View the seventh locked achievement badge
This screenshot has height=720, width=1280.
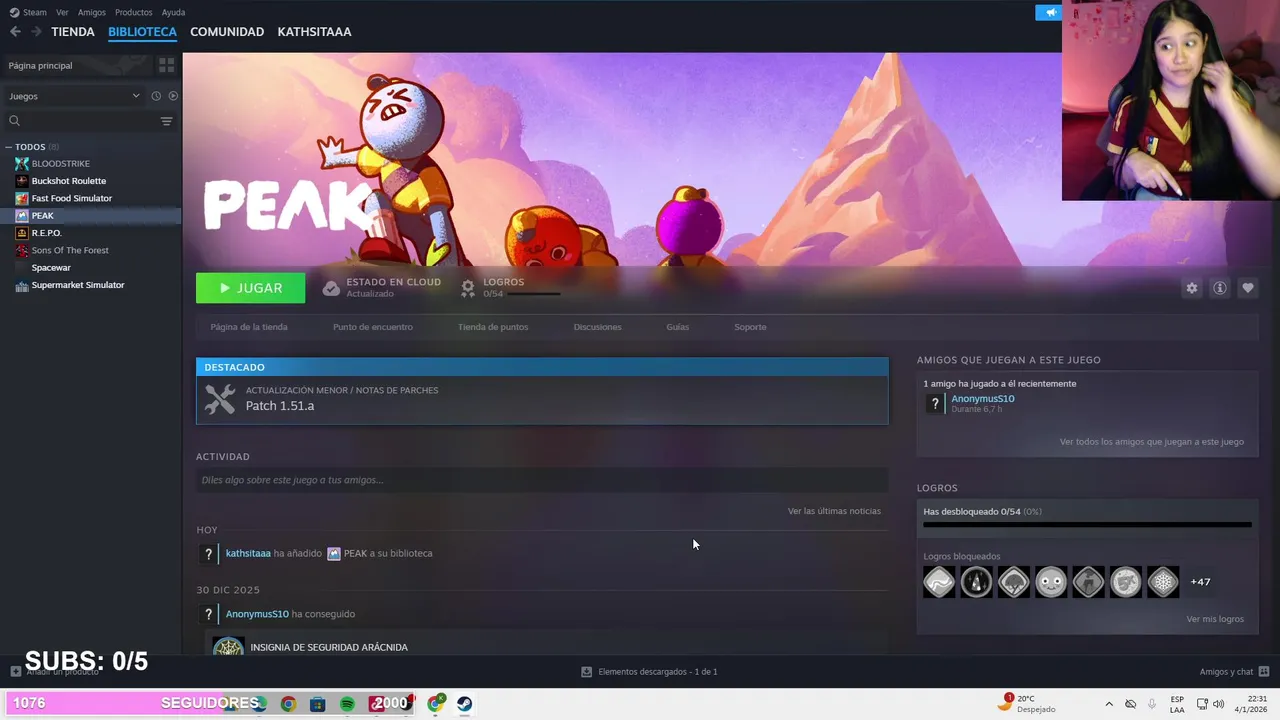(x=1163, y=582)
